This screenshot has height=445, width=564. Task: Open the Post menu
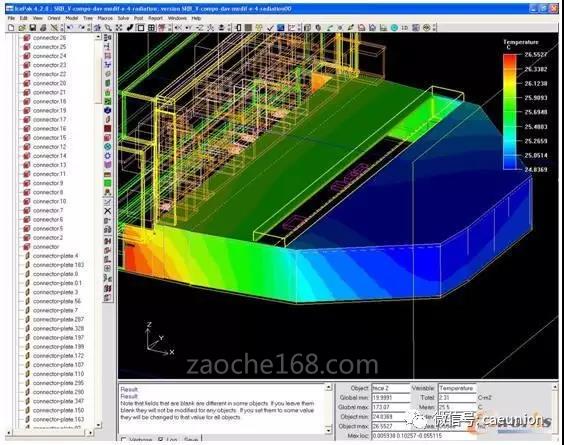[138, 18]
